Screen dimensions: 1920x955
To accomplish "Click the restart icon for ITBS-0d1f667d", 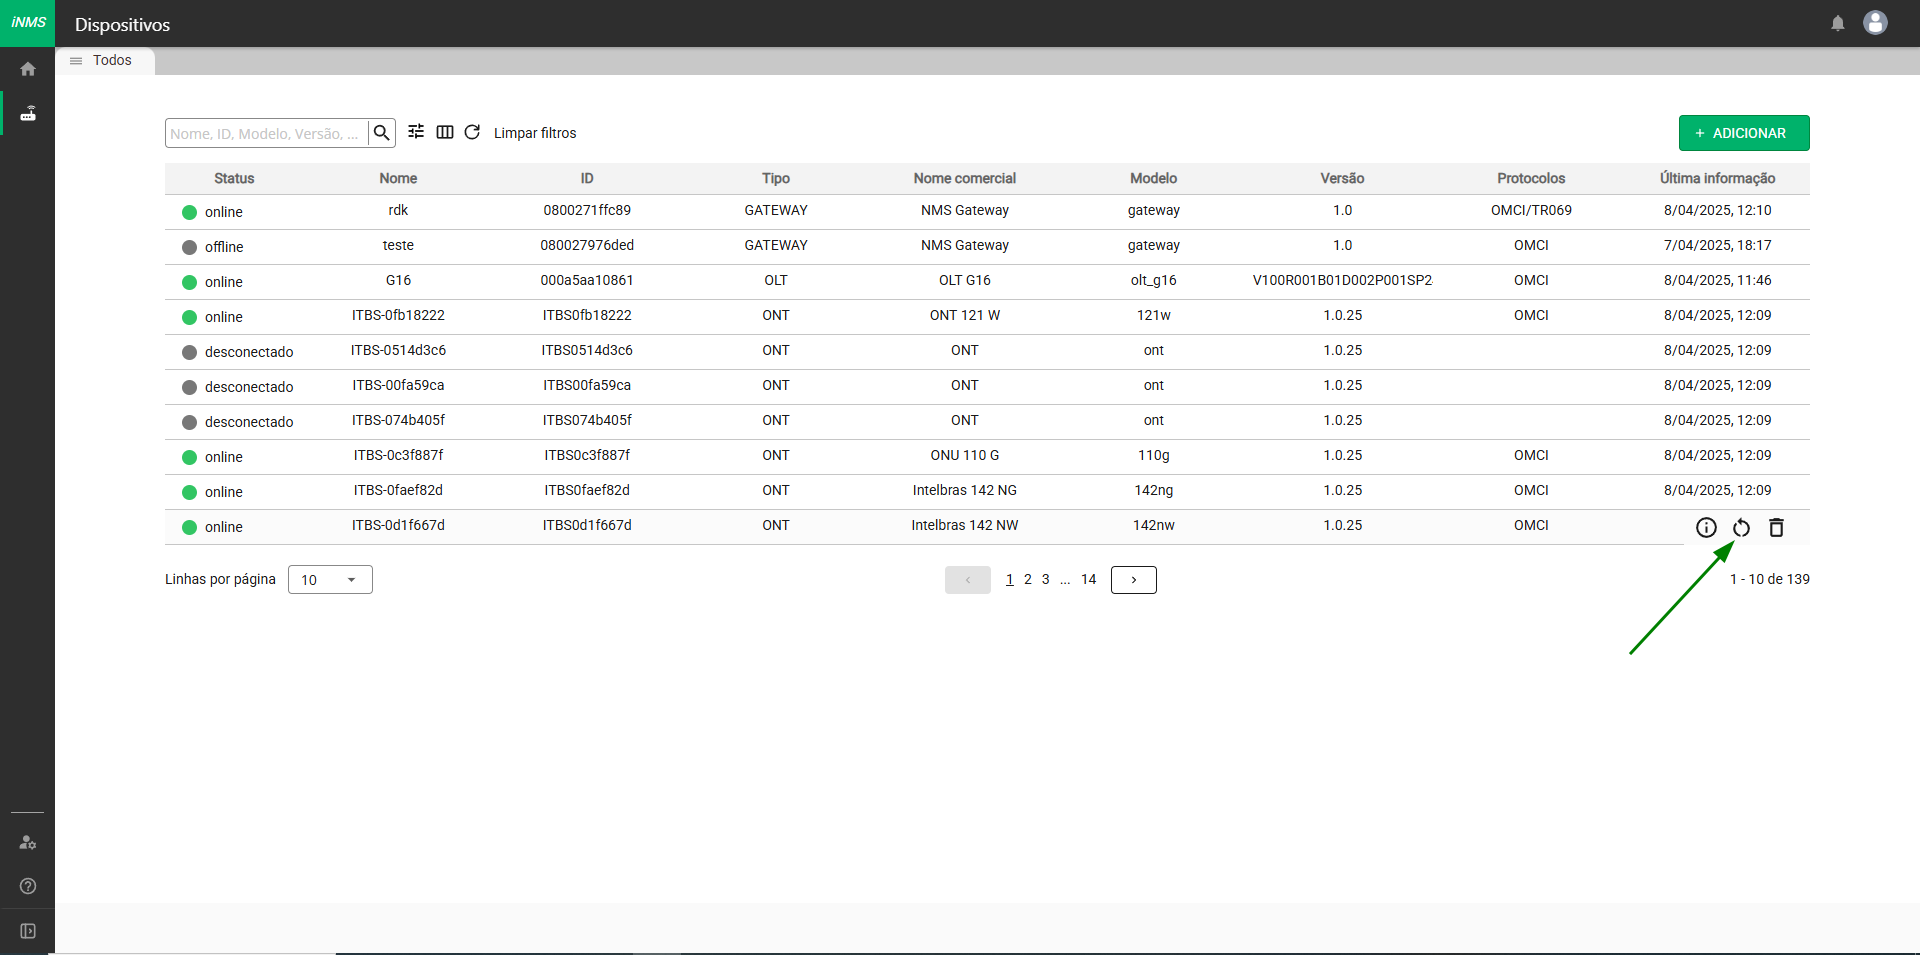I will click(1741, 528).
